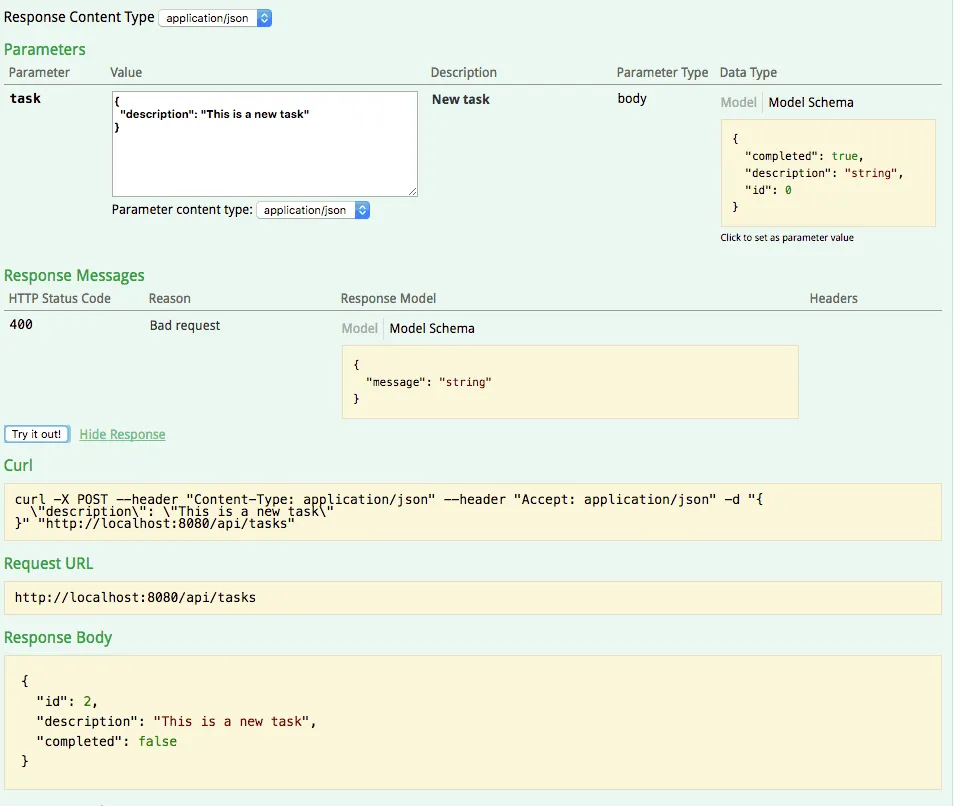Open the Parameter content type dropdown
Viewport: 963px width, 806px height.
coord(313,210)
